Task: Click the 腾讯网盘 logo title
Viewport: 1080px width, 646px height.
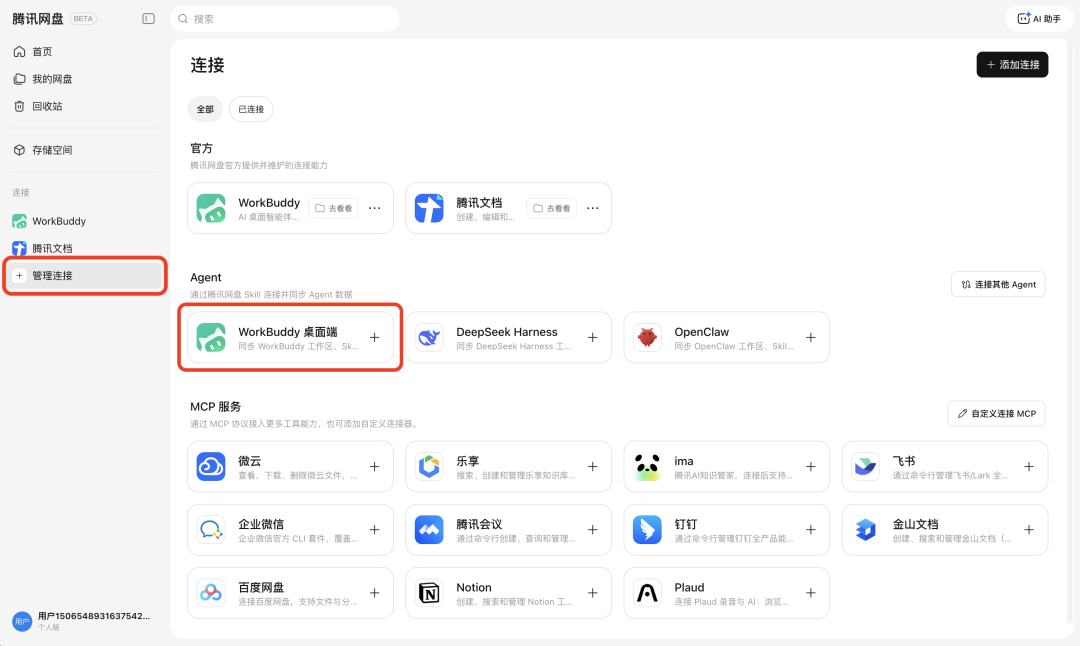Action: (x=38, y=19)
